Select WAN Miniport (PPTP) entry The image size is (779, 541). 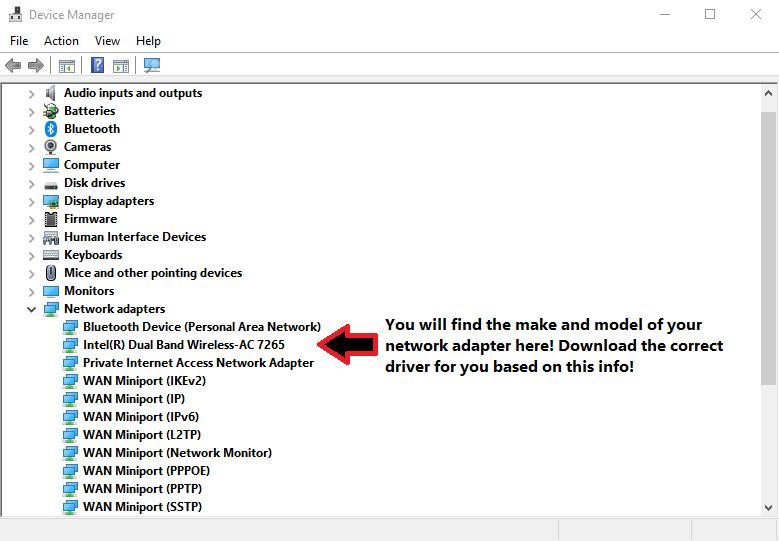[x=143, y=489]
